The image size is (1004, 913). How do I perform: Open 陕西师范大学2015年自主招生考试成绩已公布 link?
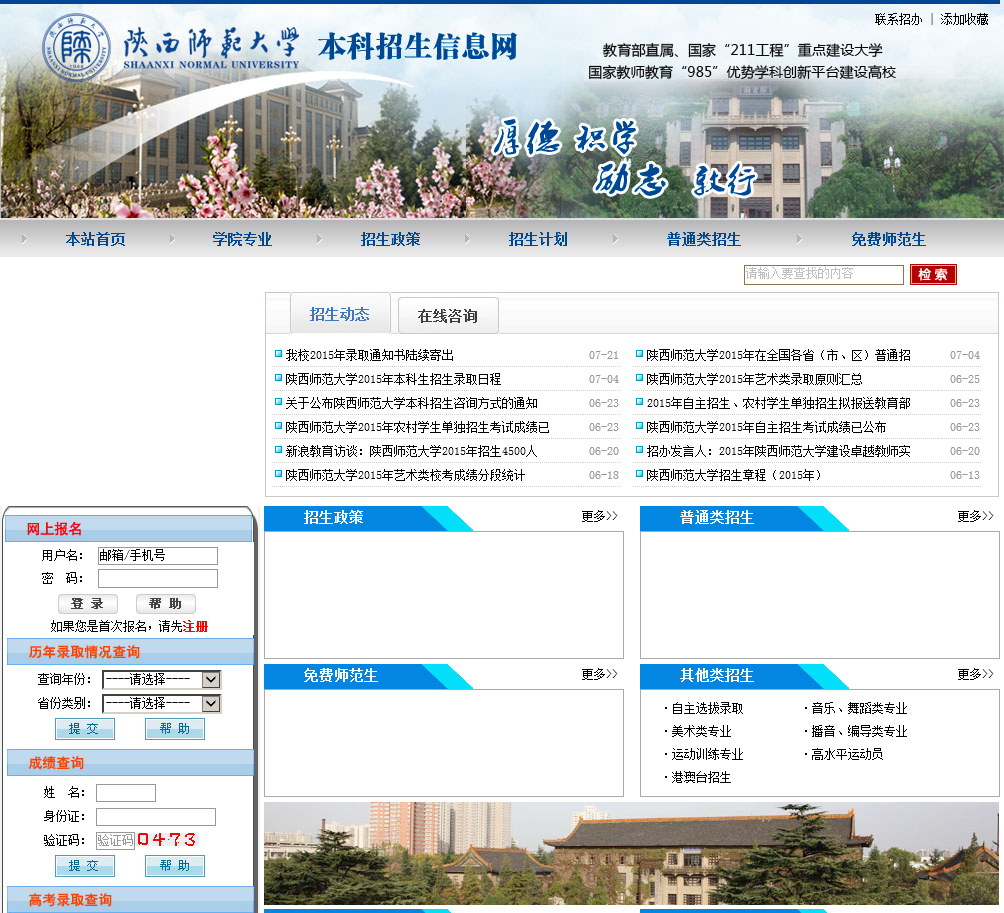766,427
